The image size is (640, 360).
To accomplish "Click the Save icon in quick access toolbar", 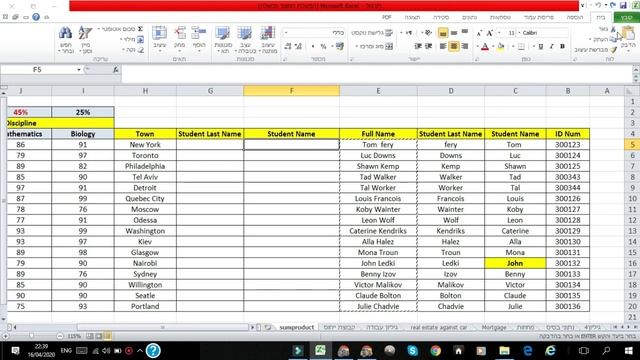I will coord(623,5).
